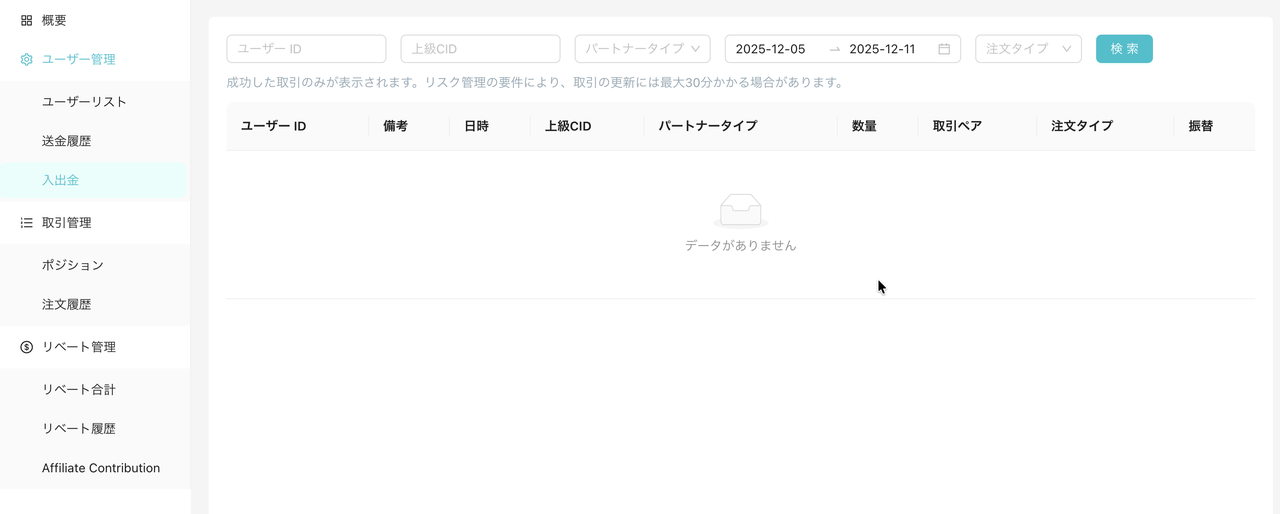Select the 入出金 menu item
The width and height of the screenshot is (1280, 514).
click(95, 181)
